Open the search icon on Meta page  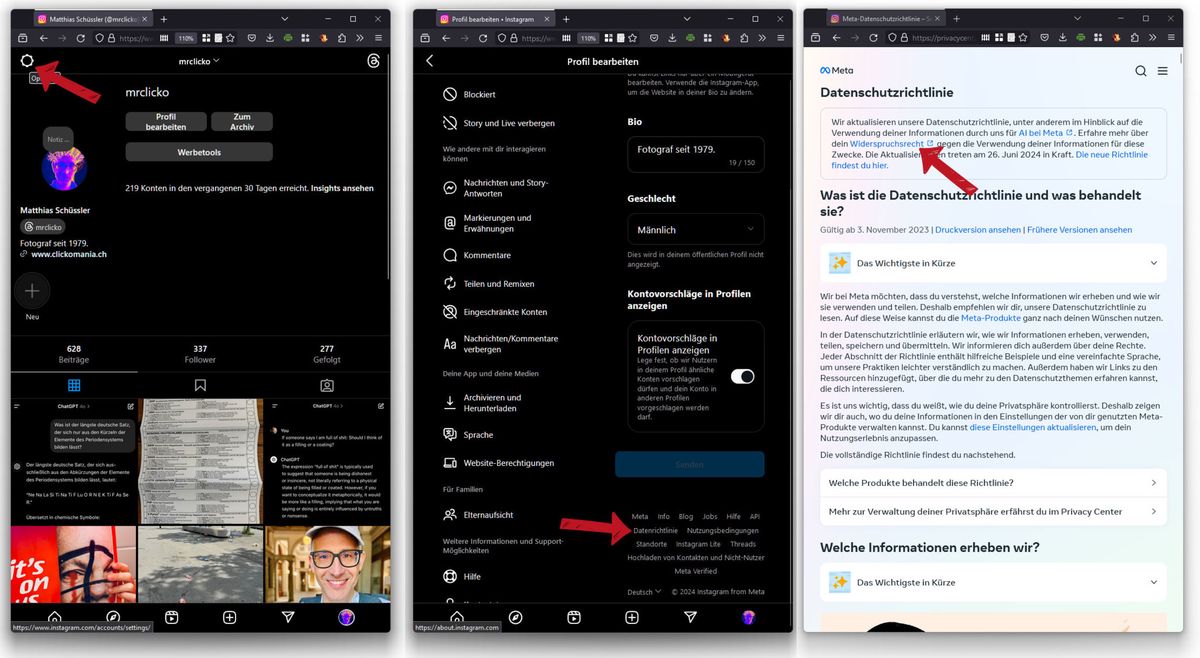click(1141, 71)
